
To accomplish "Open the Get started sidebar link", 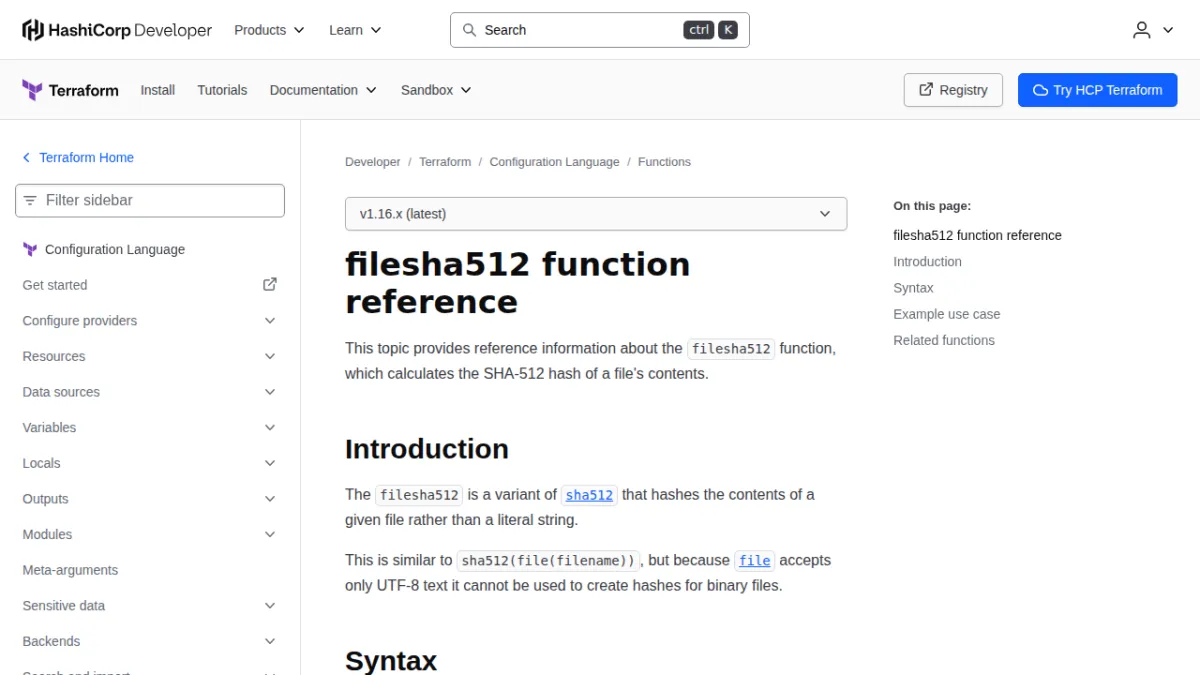I will 150,285.
